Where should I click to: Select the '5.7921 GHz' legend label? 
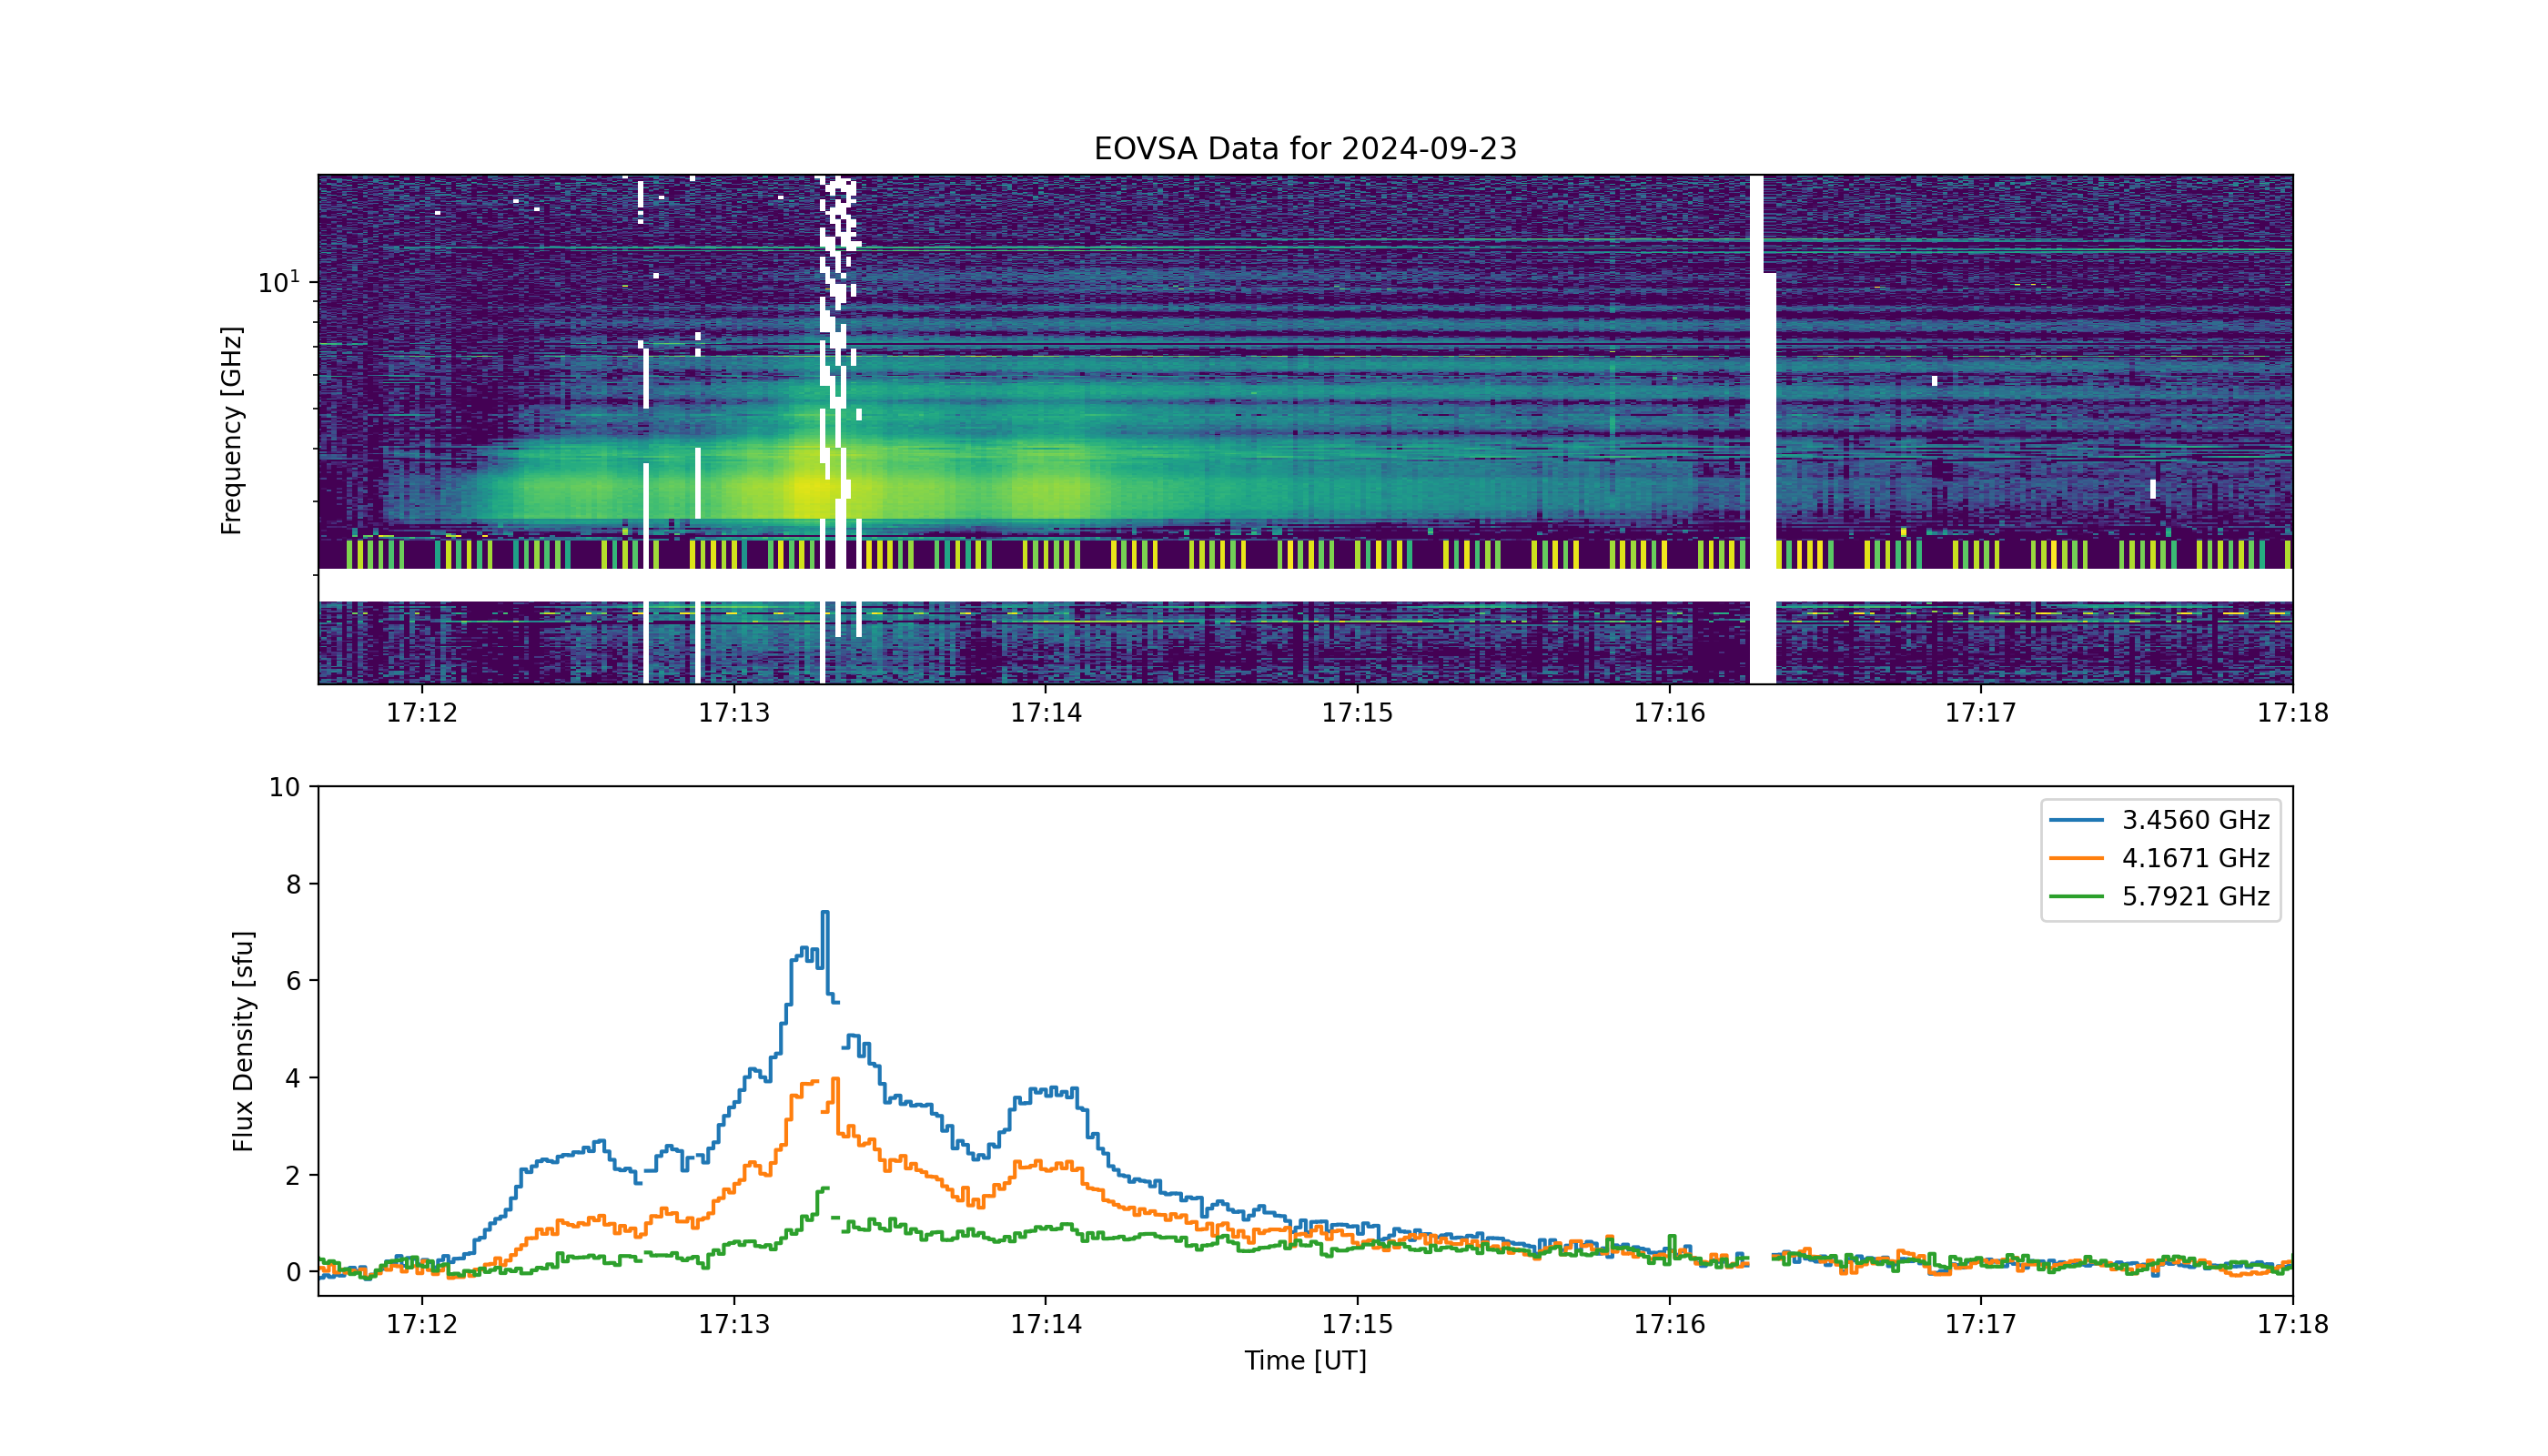pyautogui.click(x=2196, y=896)
